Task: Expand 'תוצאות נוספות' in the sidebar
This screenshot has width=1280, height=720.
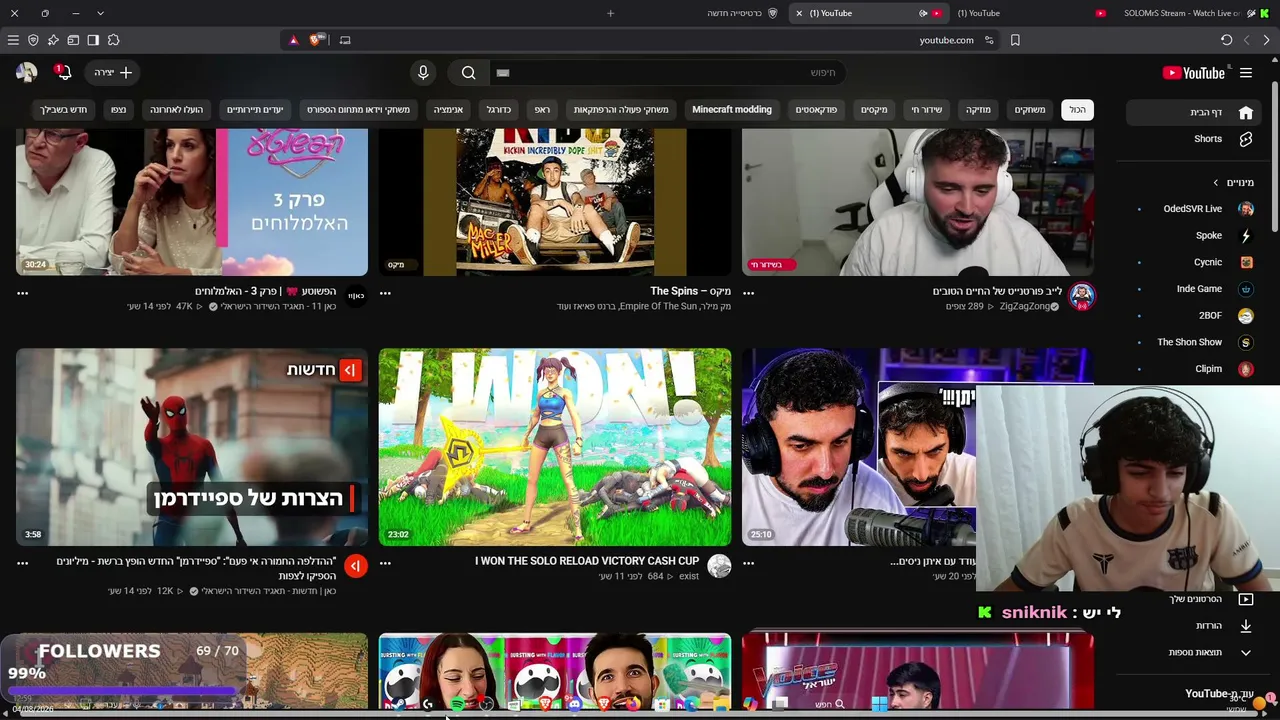Action: [1196, 653]
